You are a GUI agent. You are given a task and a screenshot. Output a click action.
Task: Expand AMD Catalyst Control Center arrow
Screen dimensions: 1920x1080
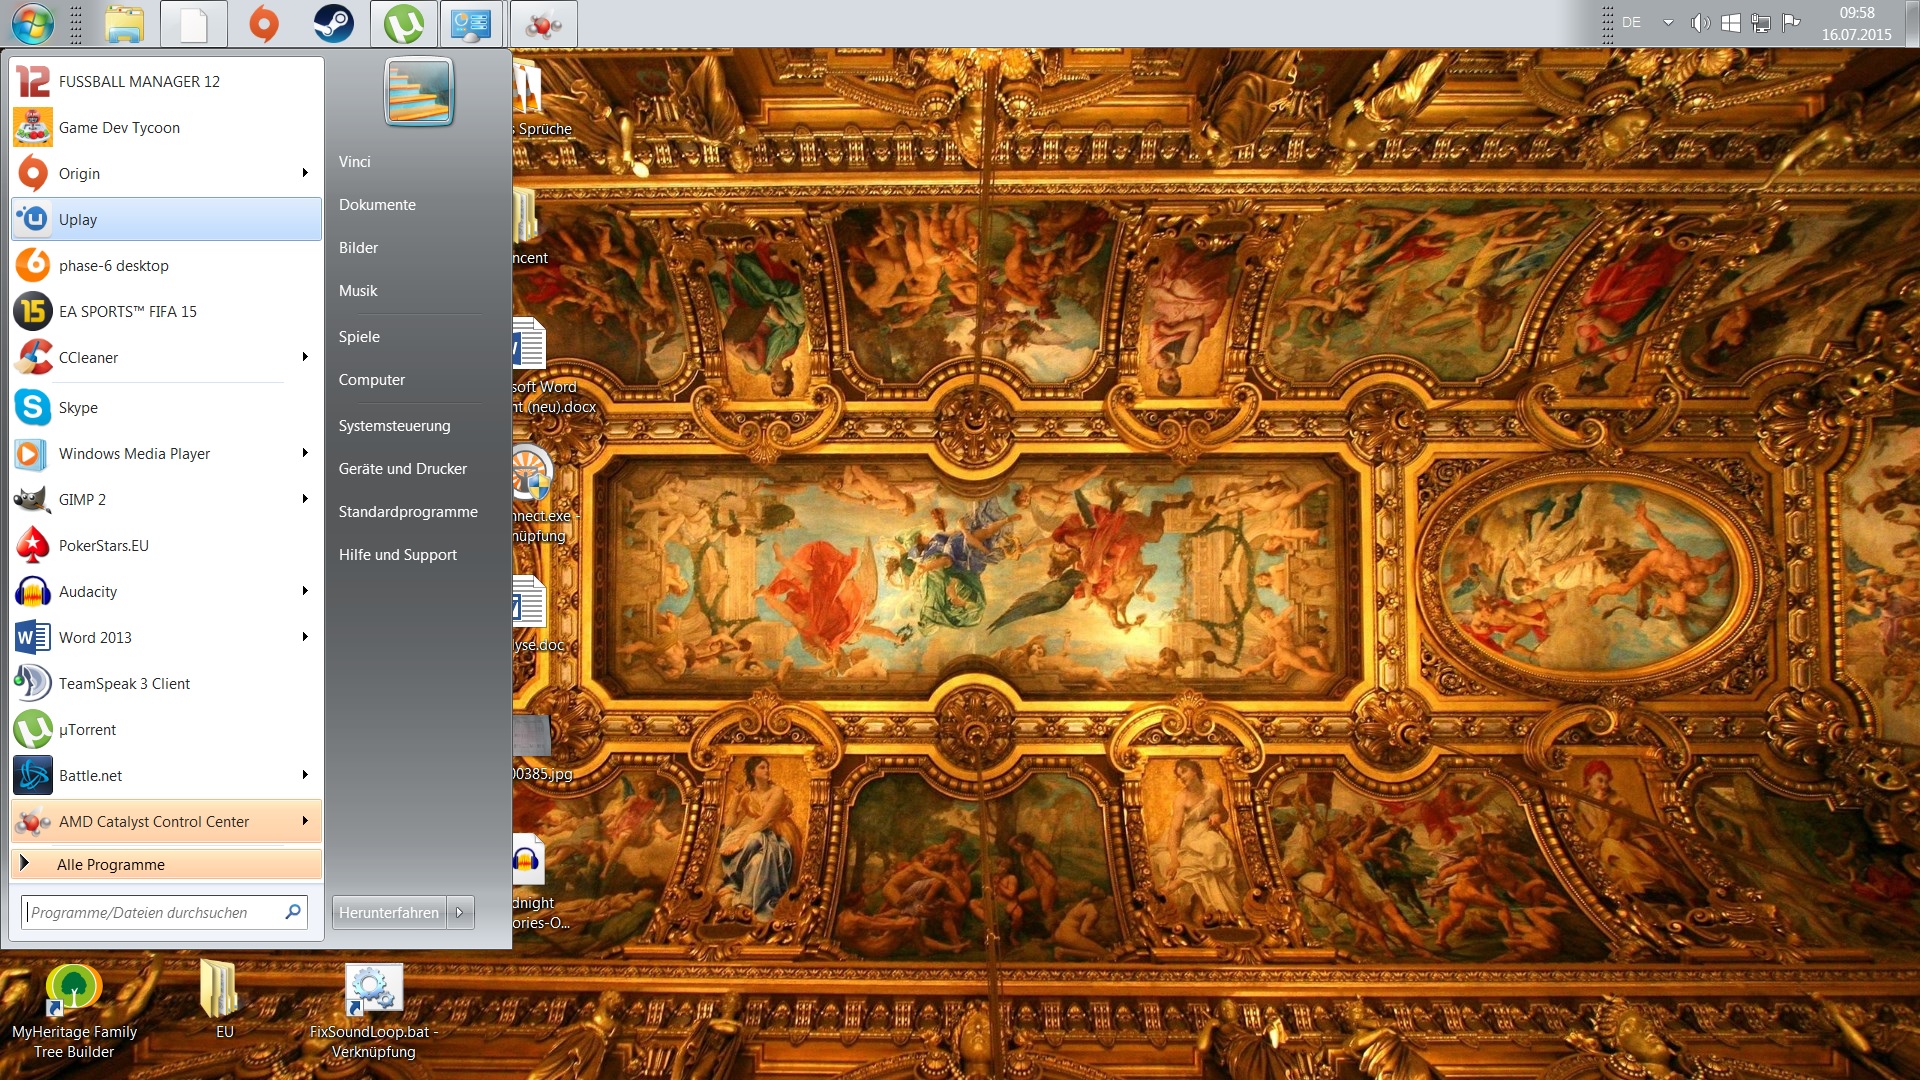click(305, 822)
